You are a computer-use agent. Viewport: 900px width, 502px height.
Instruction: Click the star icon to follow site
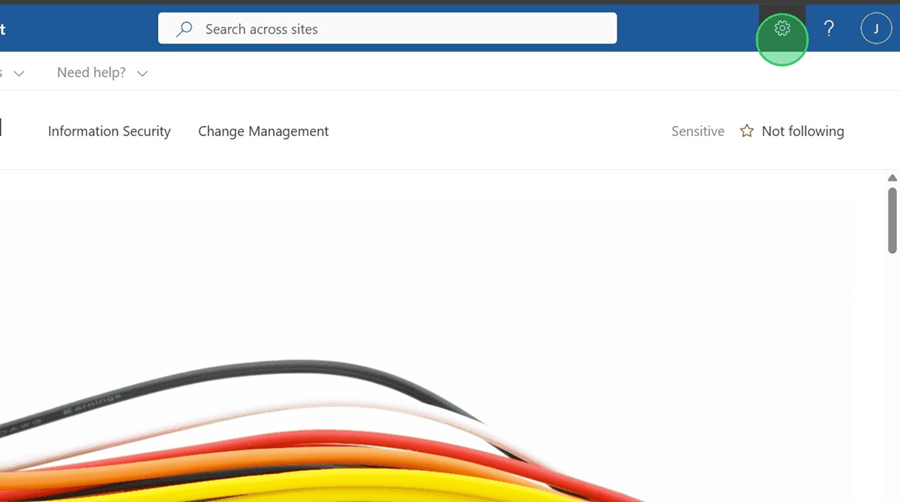(746, 131)
